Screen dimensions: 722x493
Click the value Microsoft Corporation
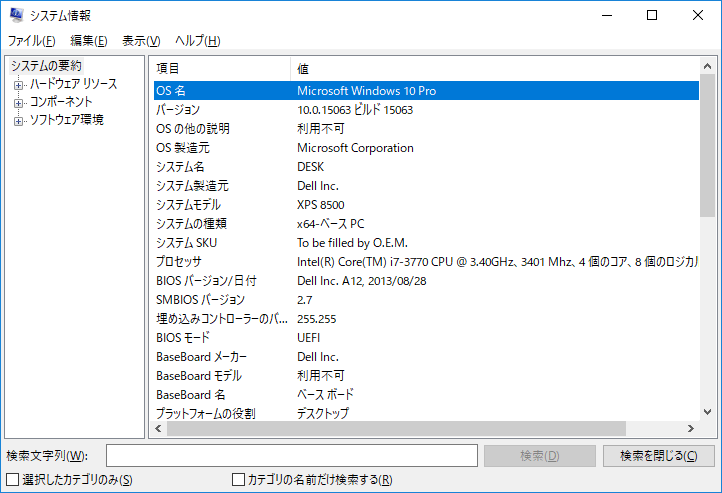[x=355, y=148]
